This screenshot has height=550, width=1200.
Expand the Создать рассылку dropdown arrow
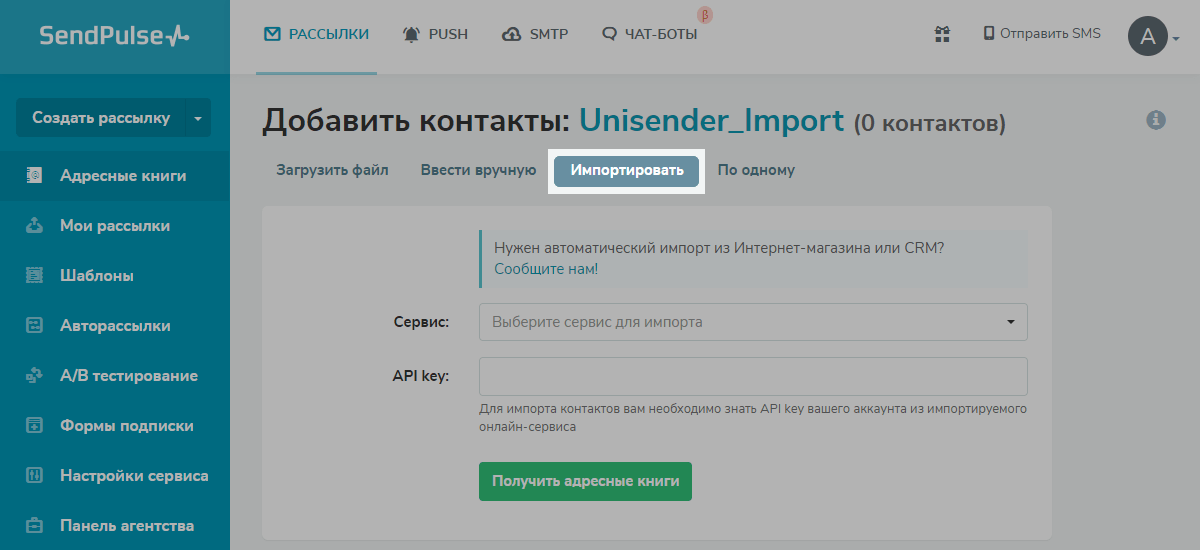coord(197,118)
